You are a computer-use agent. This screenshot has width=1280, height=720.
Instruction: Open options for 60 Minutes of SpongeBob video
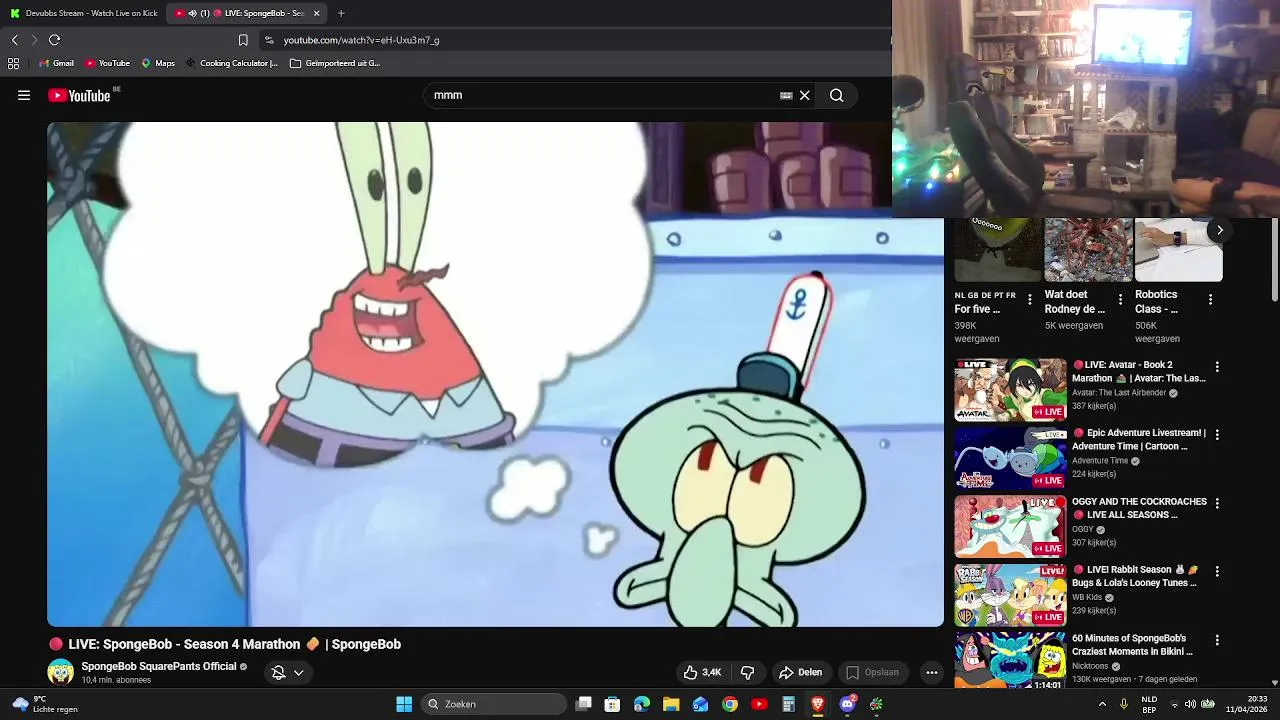click(1217, 640)
